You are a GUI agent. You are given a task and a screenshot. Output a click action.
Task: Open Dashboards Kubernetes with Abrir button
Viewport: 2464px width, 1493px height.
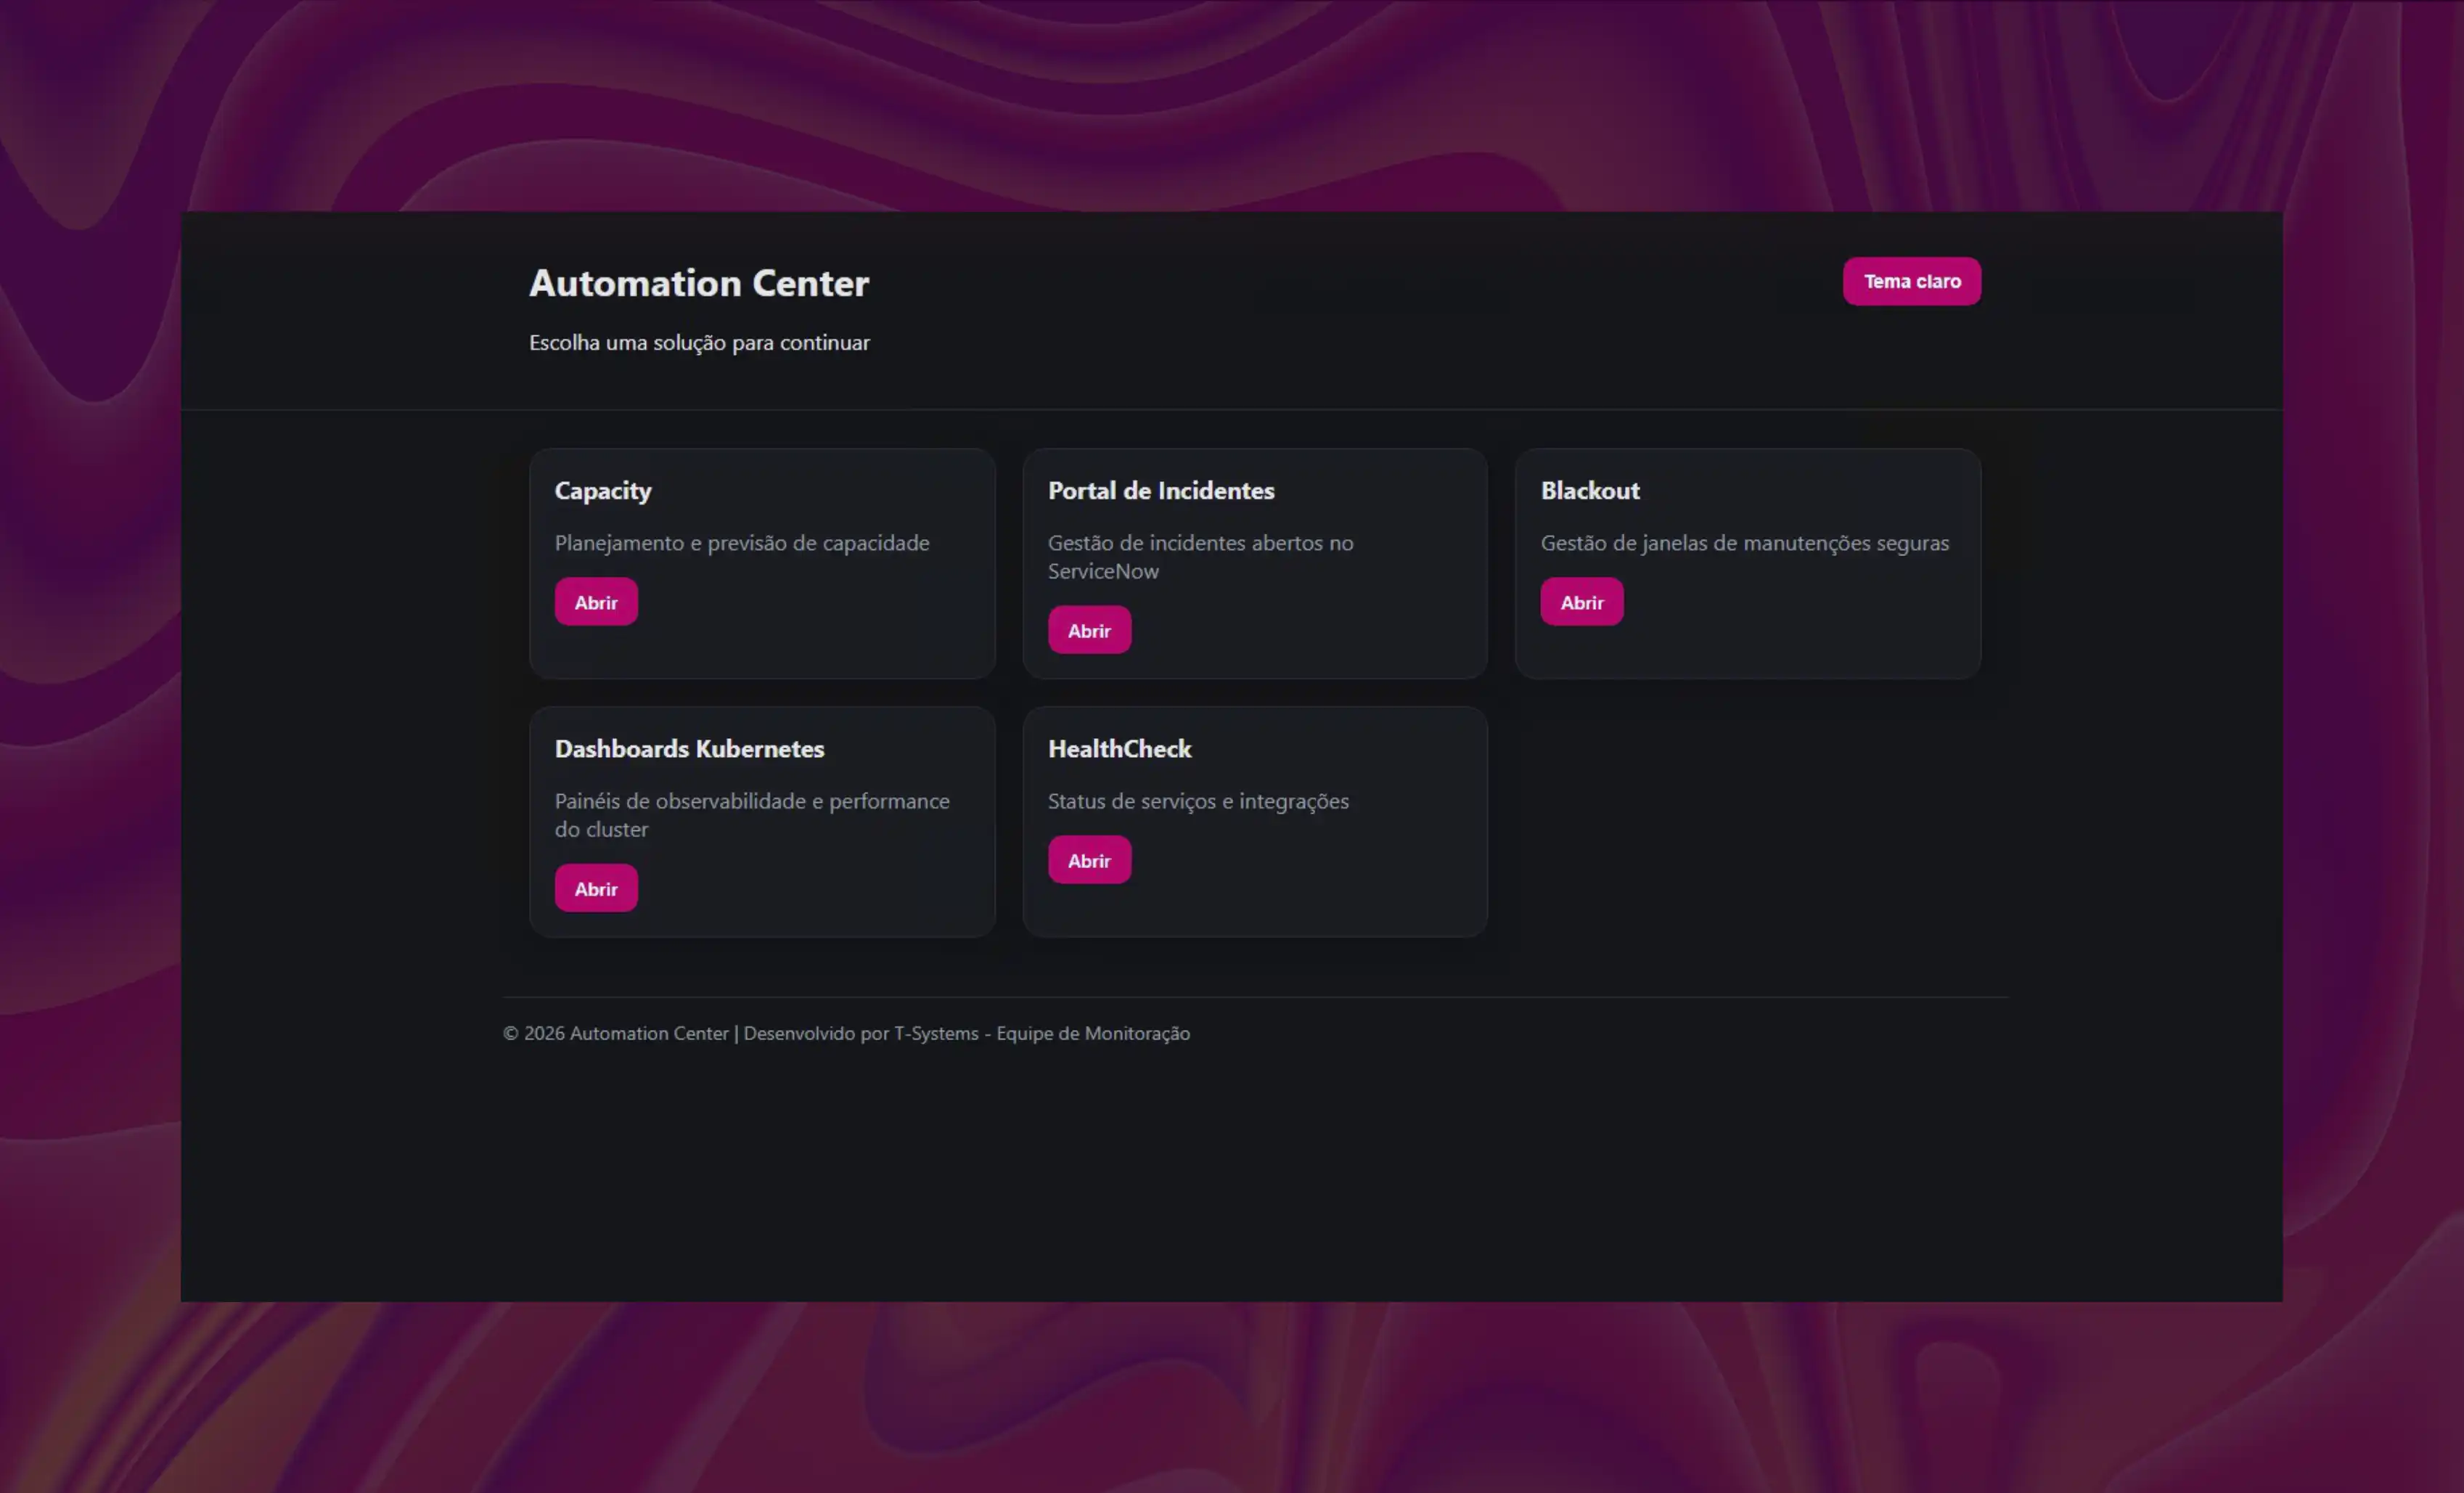coord(596,888)
